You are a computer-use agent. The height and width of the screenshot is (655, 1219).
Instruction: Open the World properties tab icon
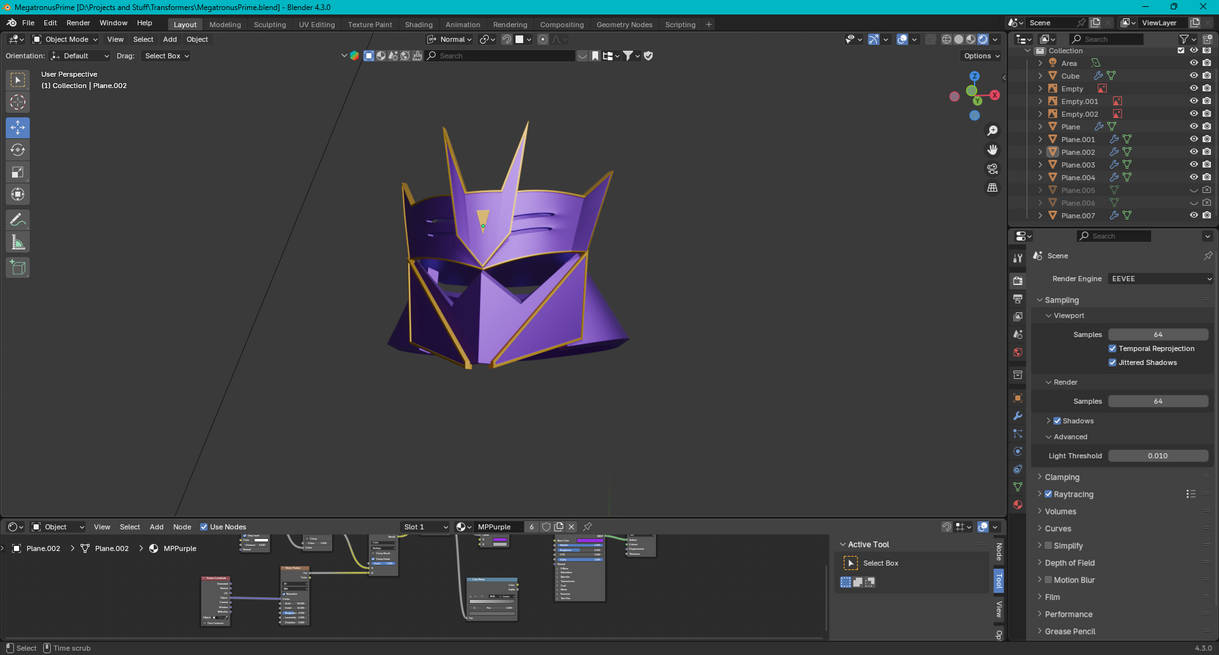pos(1018,353)
